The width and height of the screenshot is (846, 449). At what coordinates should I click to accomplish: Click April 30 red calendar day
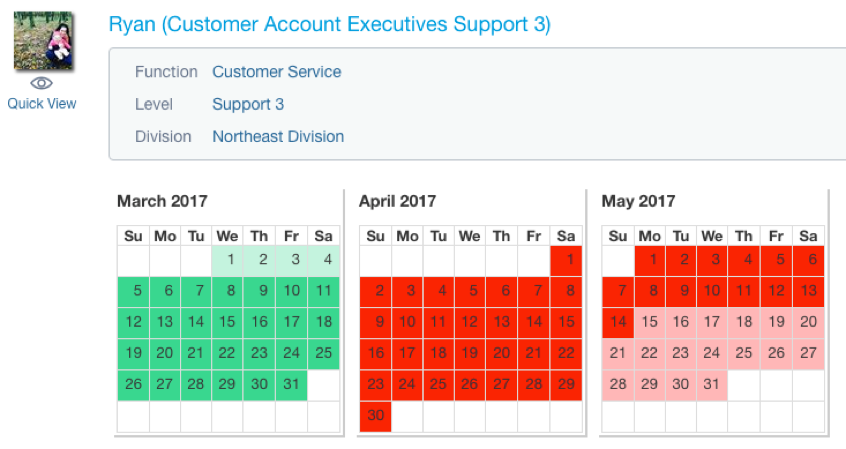(x=376, y=416)
